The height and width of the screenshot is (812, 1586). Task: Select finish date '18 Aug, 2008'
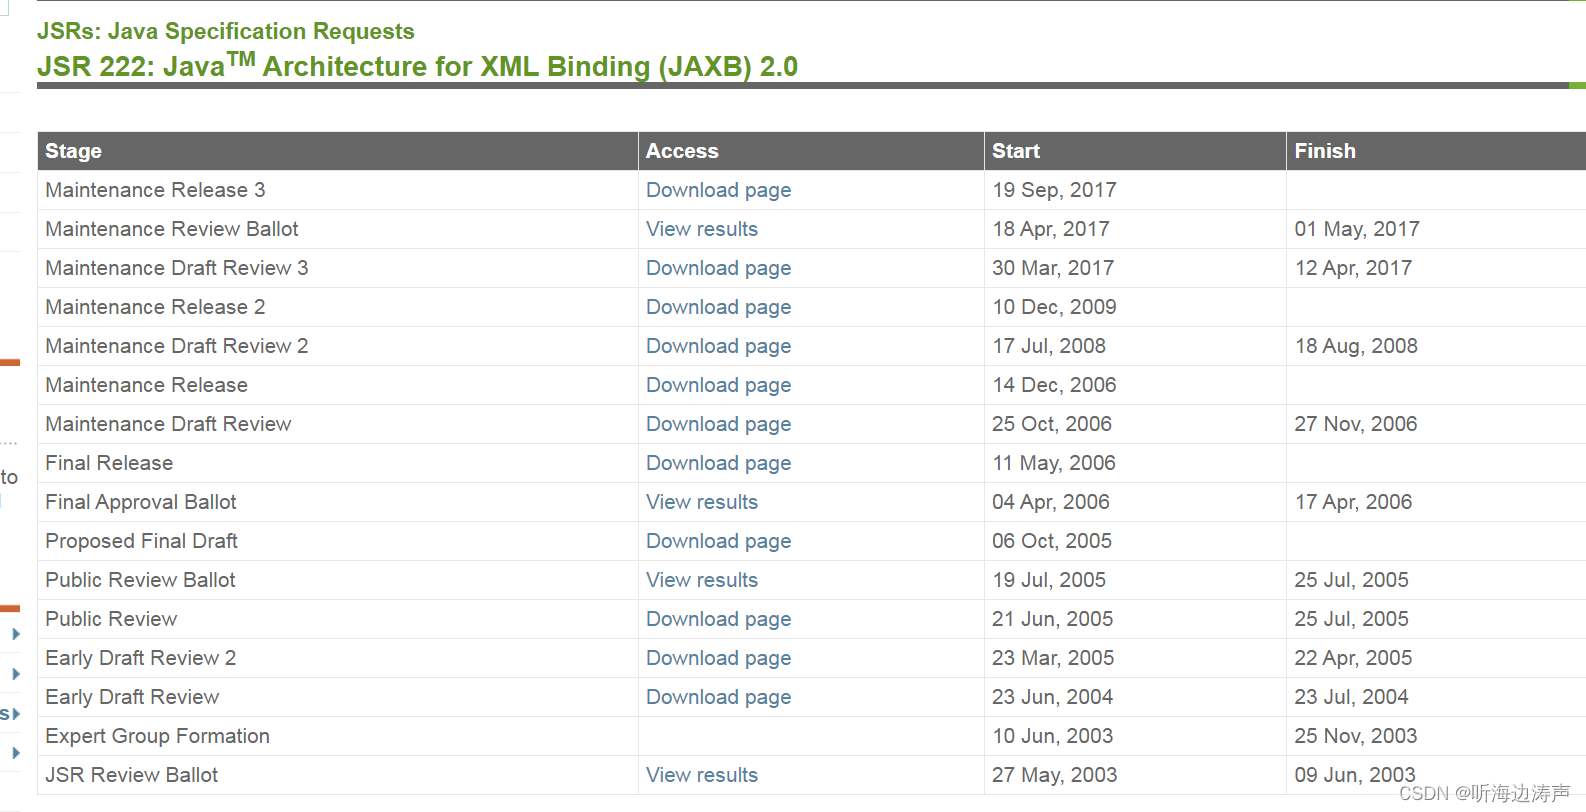coord(1356,346)
